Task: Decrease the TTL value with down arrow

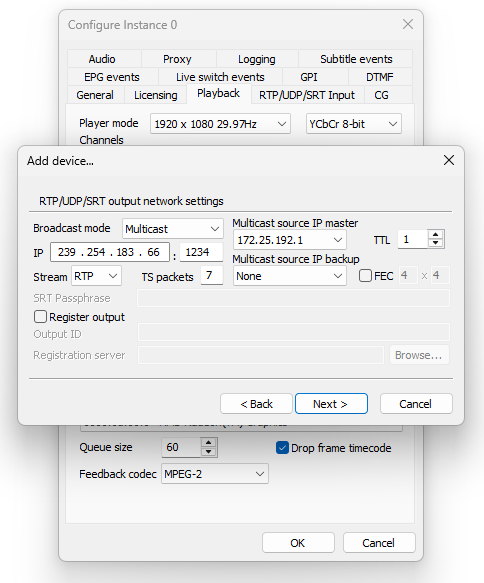Action: point(435,243)
